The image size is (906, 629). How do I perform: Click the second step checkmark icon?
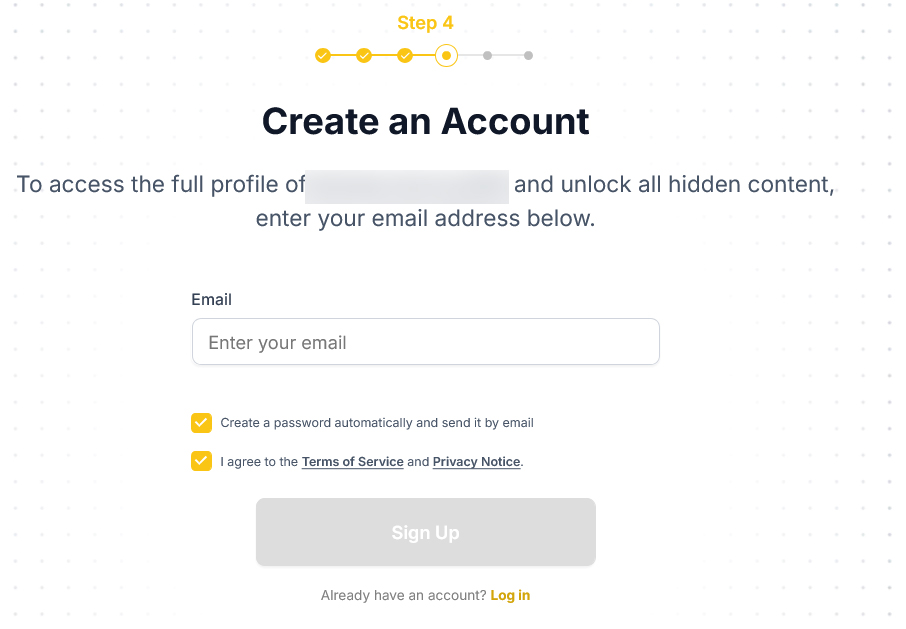click(364, 56)
